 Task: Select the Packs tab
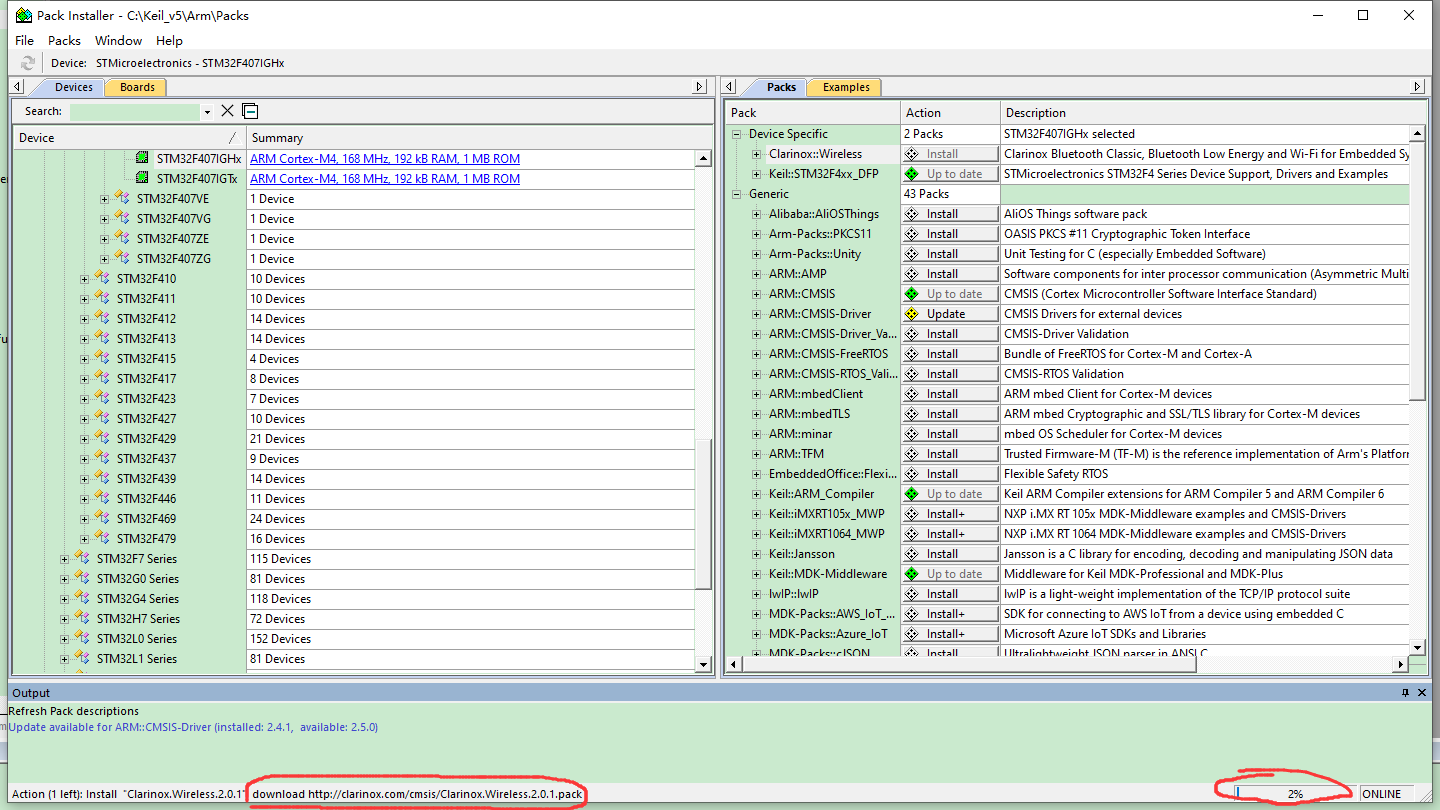point(780,87)
